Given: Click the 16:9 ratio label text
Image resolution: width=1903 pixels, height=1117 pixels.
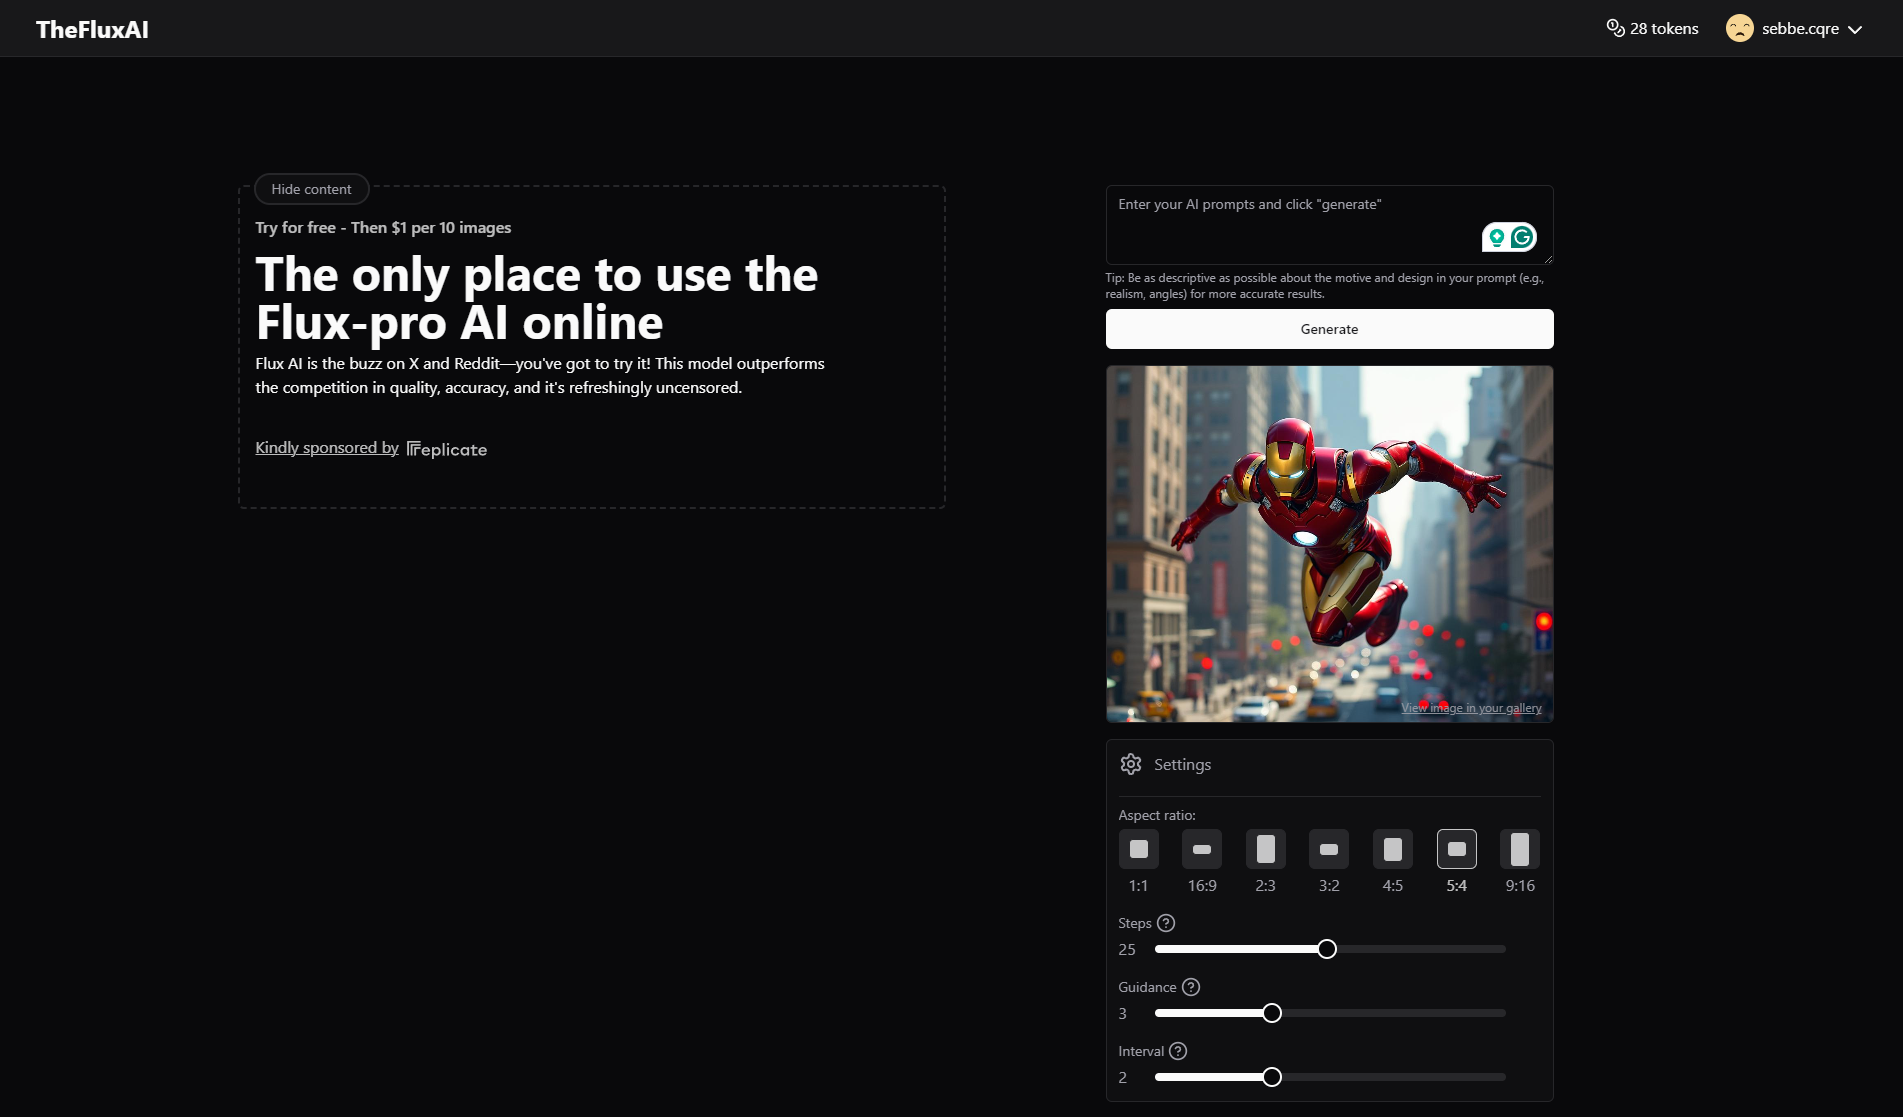Looking at the screenshot, I should pyautogui.click(x=1202, y=885).
